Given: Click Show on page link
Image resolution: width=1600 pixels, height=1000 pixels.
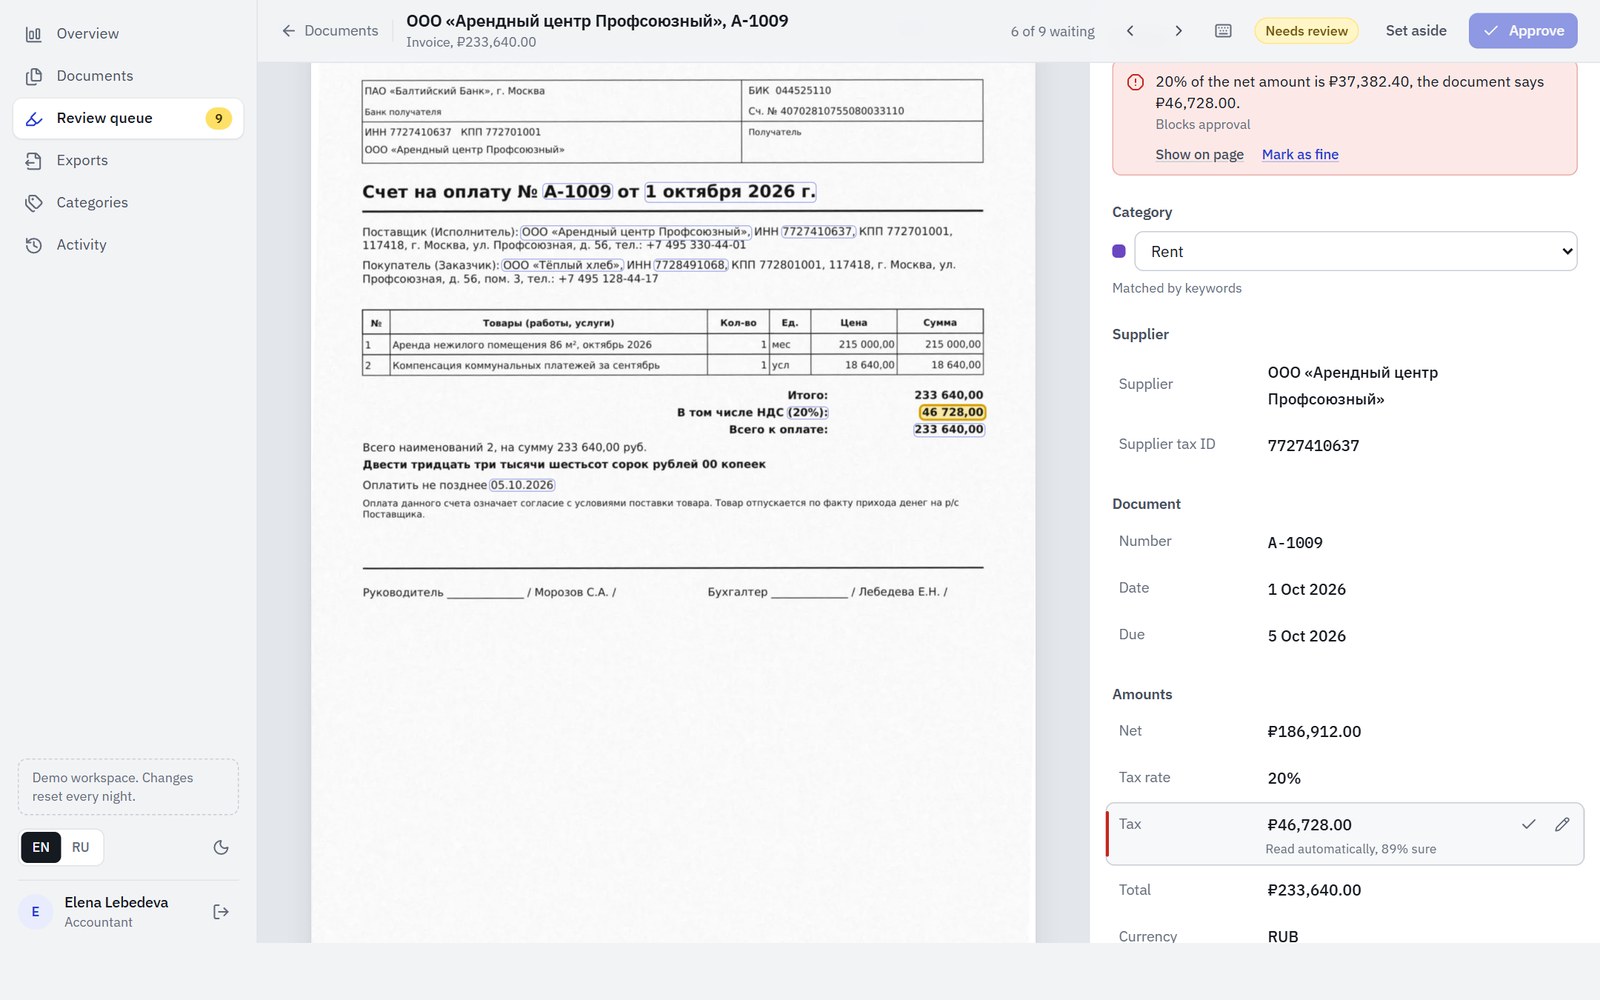Looking at the screenshot, I should (1199, 154).
